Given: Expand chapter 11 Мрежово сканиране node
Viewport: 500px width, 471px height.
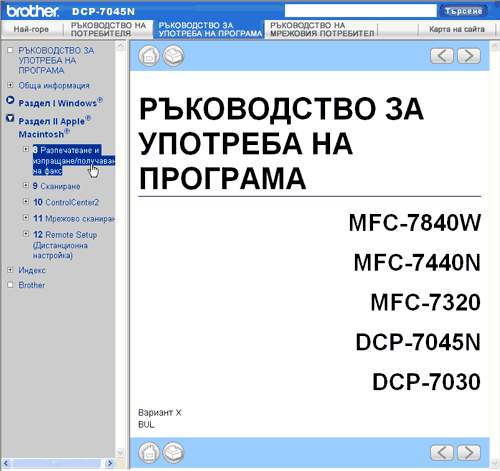Looking at the screenshot, I should (26, 217).
